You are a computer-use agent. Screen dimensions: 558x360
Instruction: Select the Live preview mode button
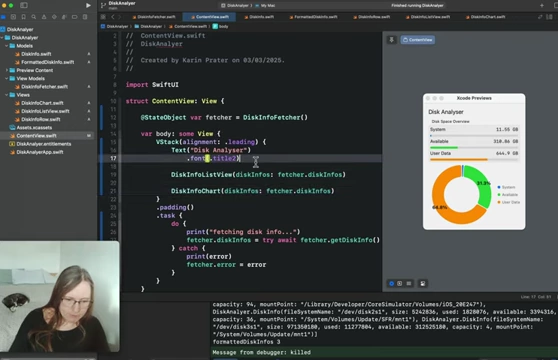pos(391,284)
